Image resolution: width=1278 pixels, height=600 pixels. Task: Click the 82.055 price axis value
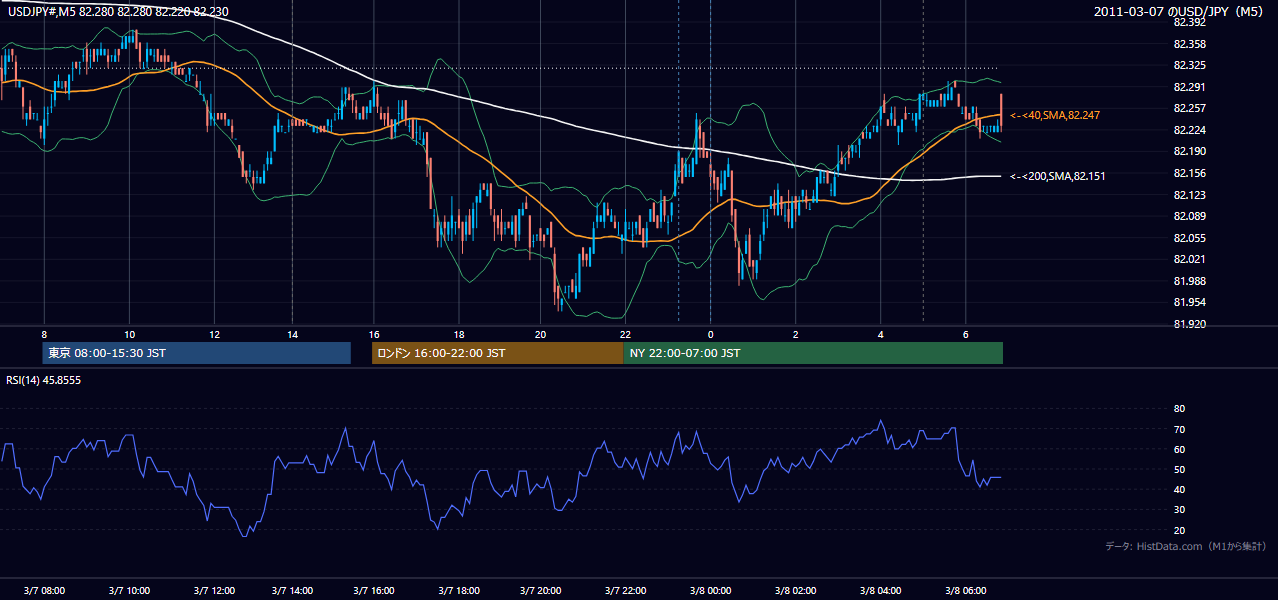tap(1189, 238)
